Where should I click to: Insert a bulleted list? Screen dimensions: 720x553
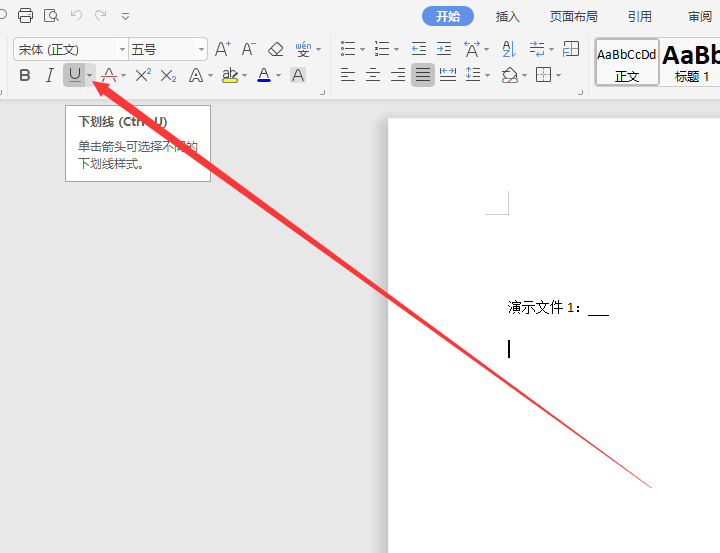[x=348, y=48]
